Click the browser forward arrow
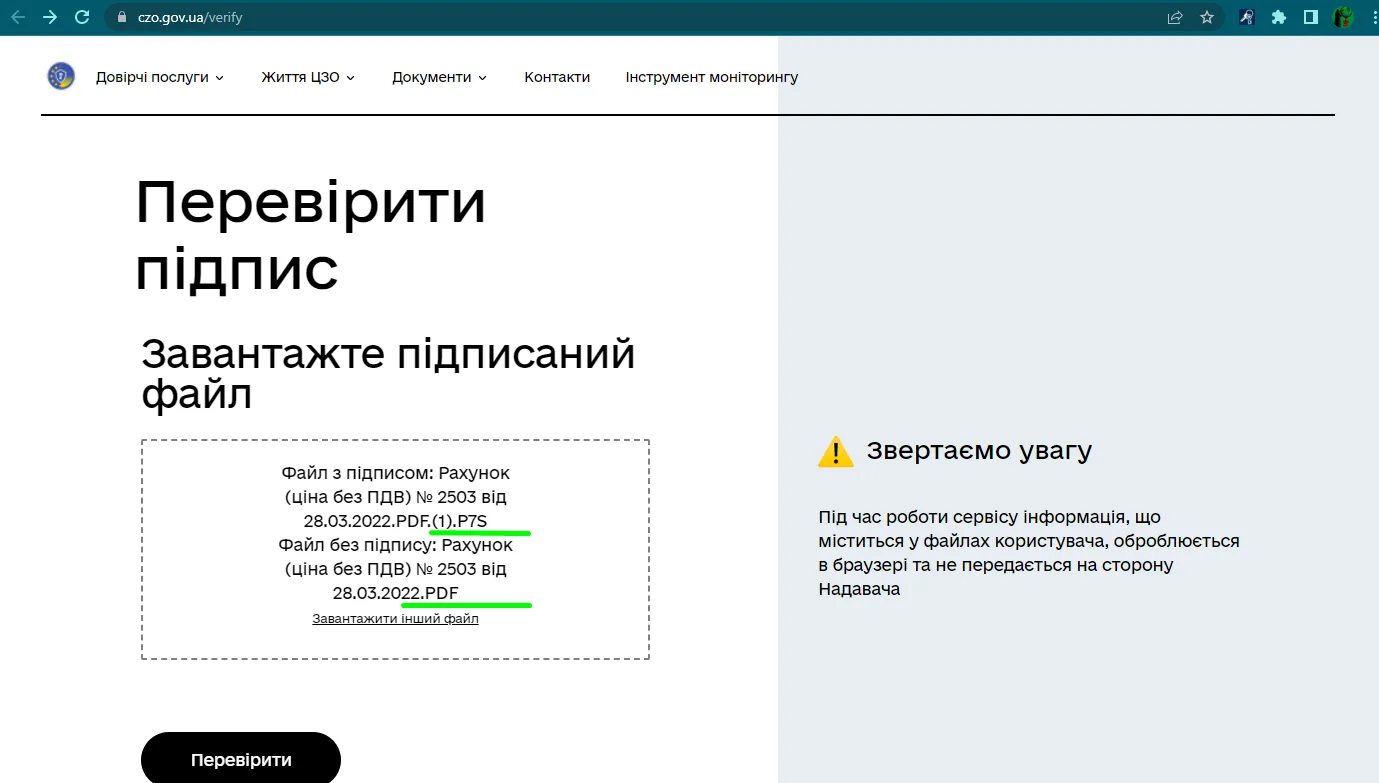 coord(50,17)
